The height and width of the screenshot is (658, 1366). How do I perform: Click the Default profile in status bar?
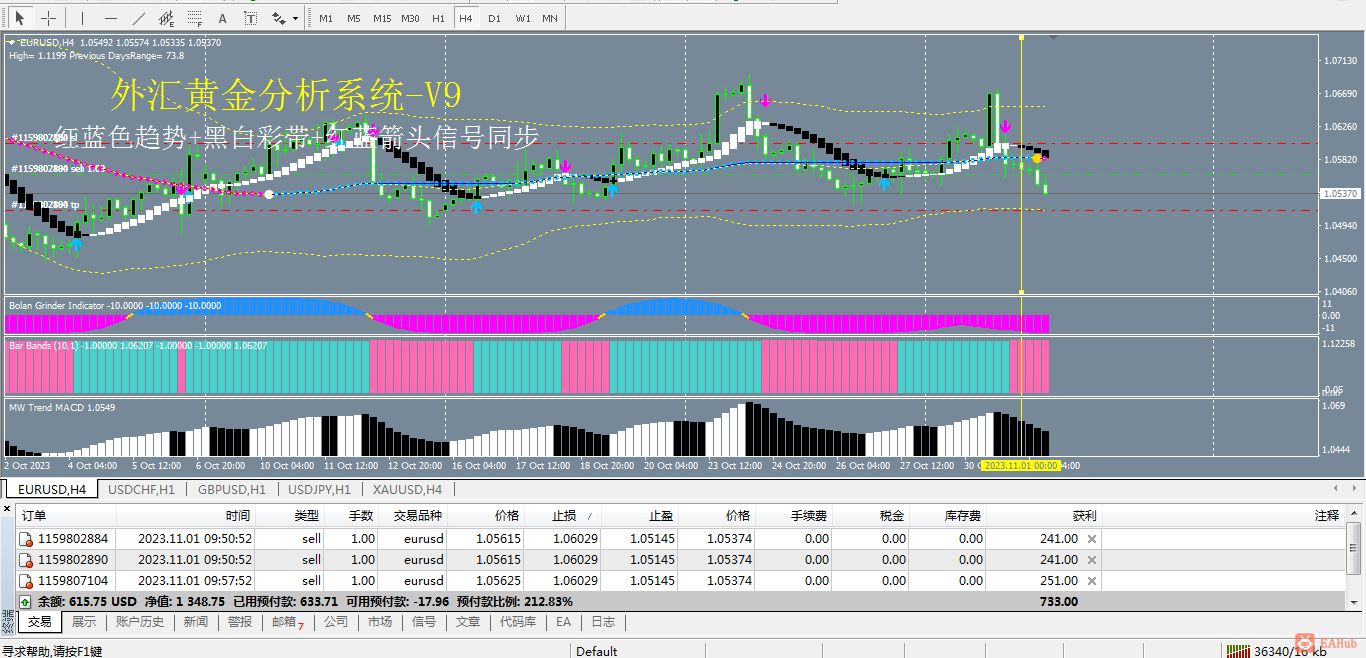point(597,651)
